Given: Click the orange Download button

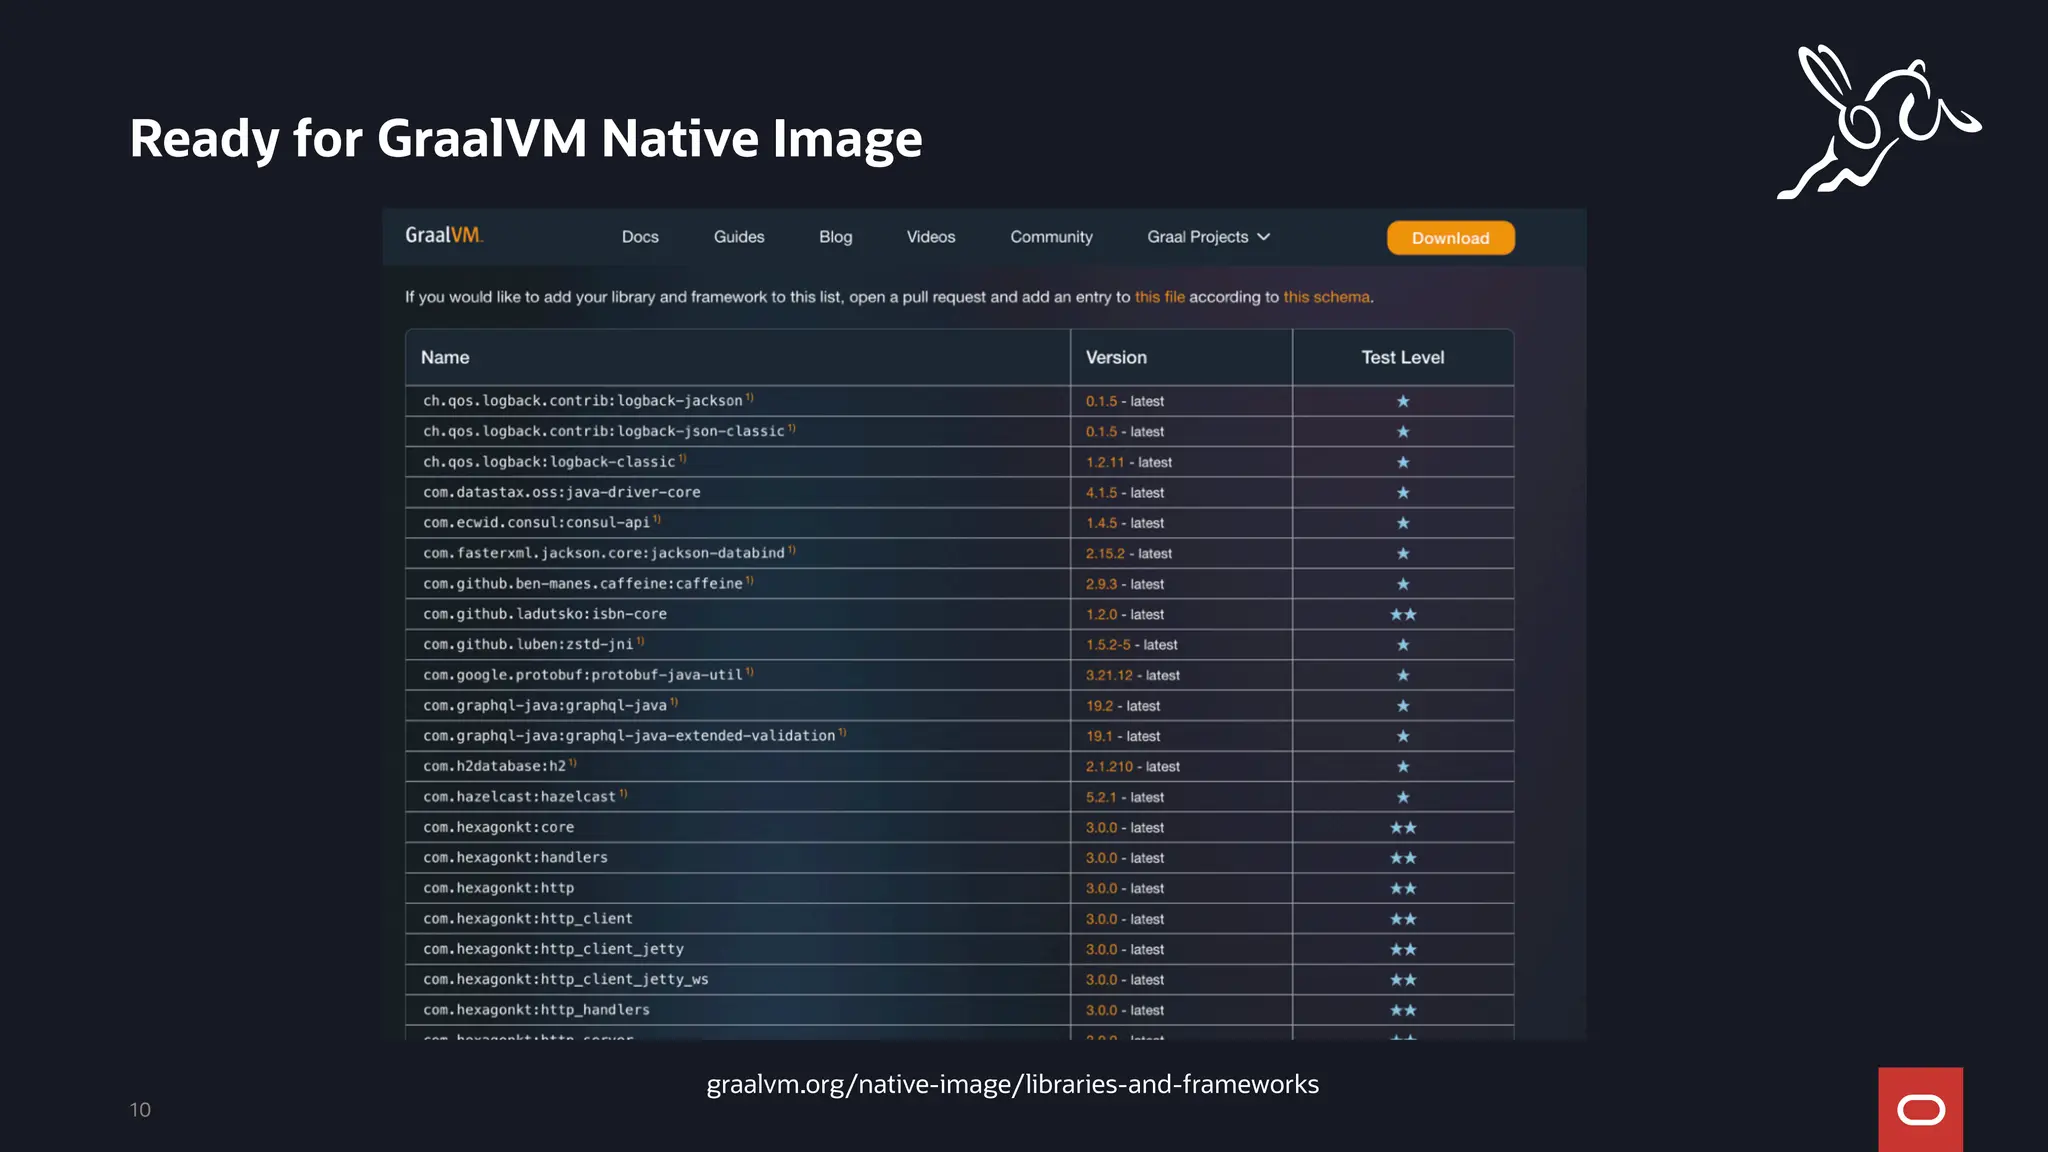Looking at the screenshot, I should coord(1450,238).
